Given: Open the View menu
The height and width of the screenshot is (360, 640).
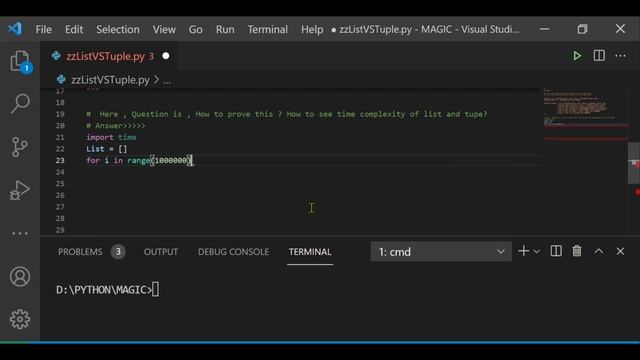Looking at the screenshot, I should pyautogui.click(x=164, y=29).
